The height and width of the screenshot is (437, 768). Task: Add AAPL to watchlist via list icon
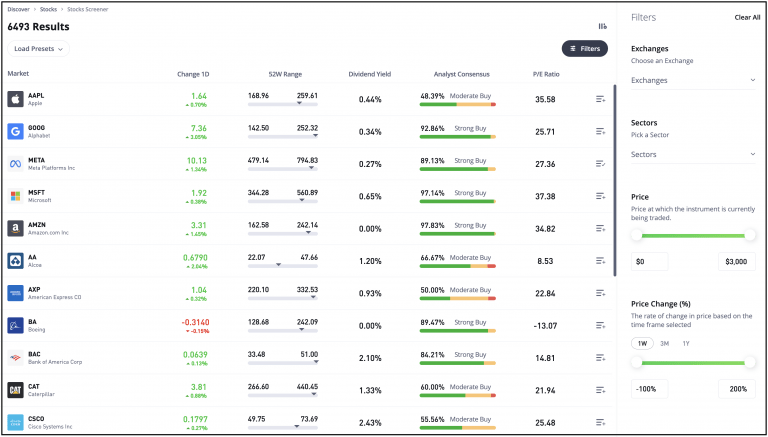click(x=600, y=99)
